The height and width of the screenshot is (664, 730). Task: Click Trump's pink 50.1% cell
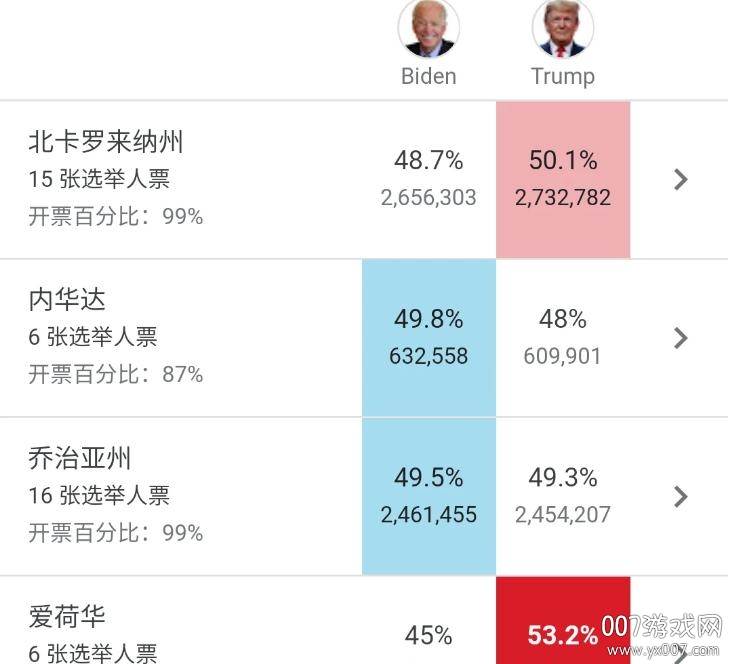pyautogui.click(x=563, y=179)
